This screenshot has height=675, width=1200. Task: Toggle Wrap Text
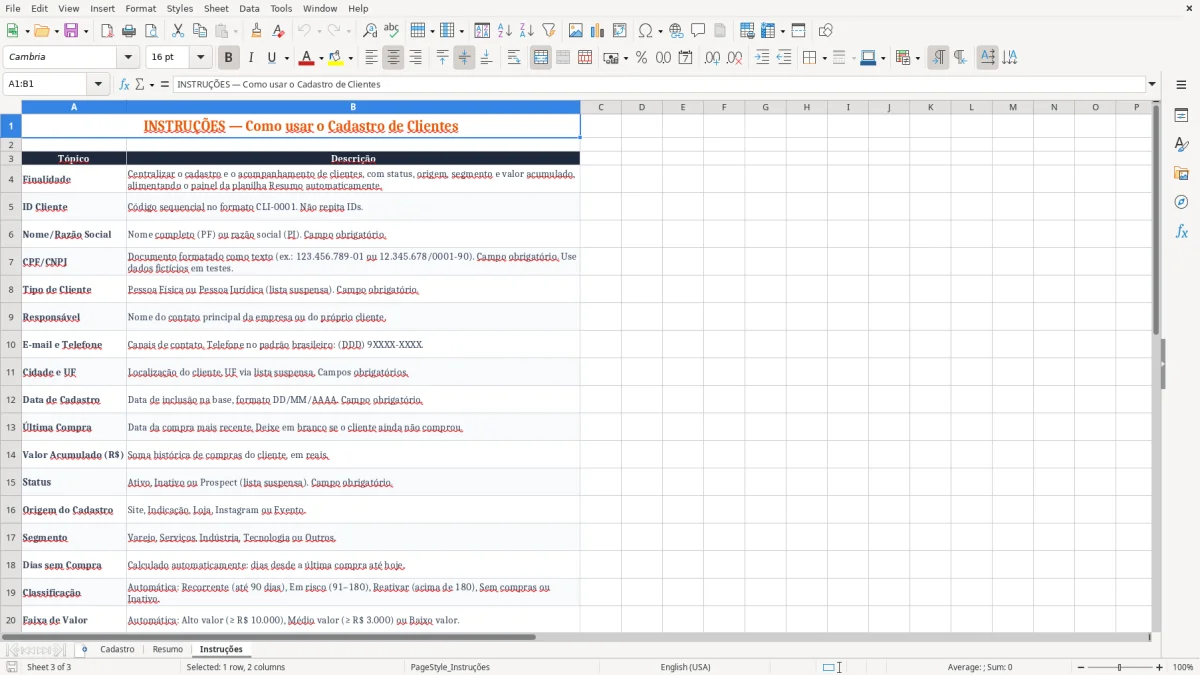(x=514, y=58)
